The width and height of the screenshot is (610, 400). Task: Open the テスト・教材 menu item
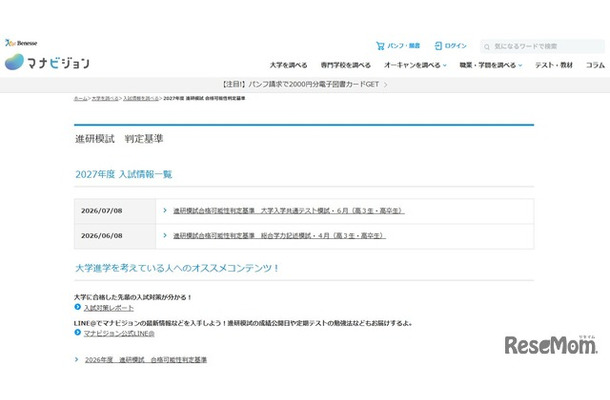coord(554,65)
